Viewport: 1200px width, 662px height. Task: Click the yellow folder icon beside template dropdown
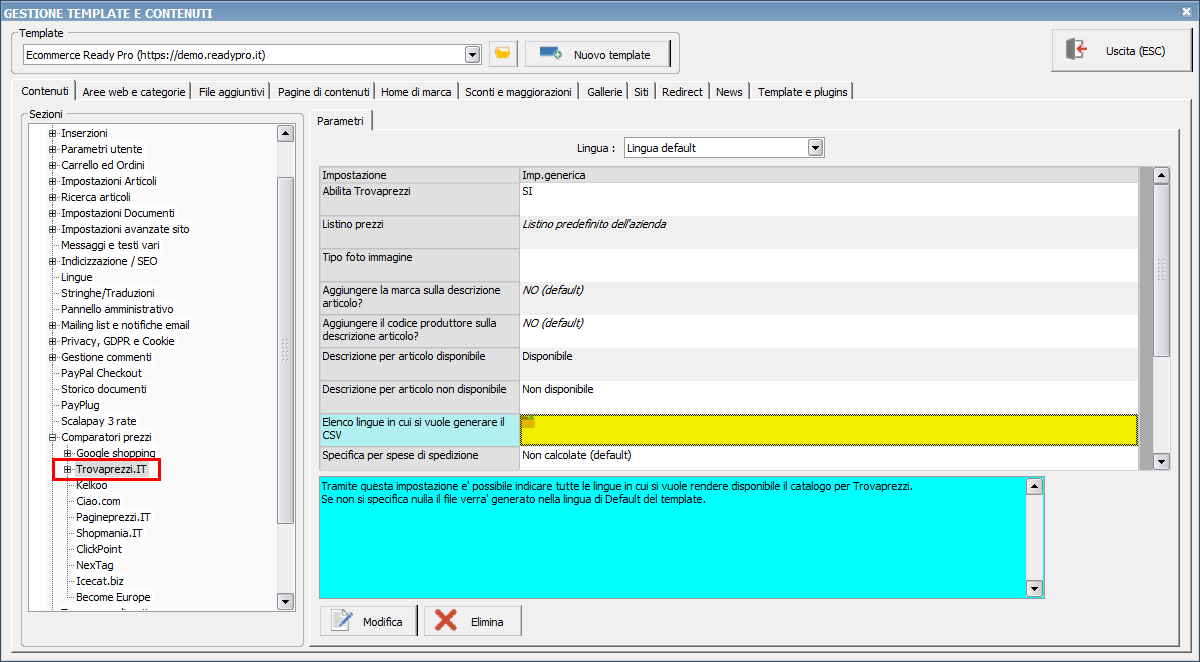point(503,54)
